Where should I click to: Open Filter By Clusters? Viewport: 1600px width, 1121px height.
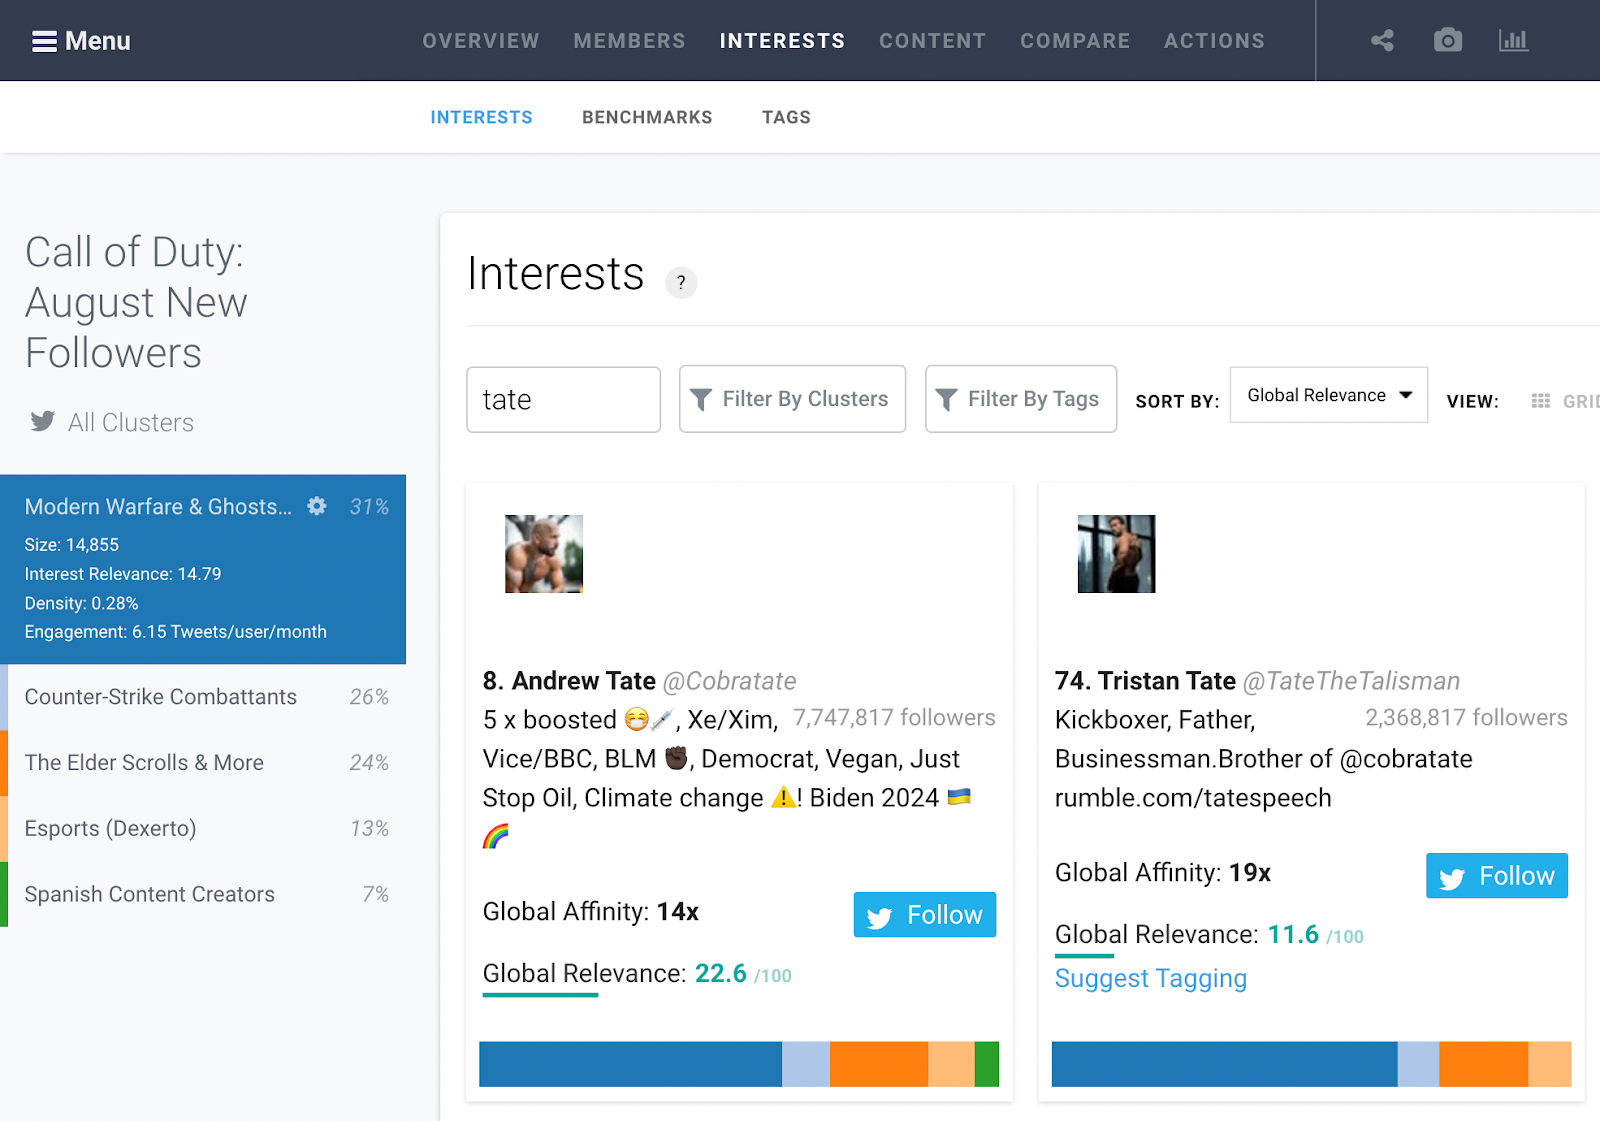tap(792, 399)
